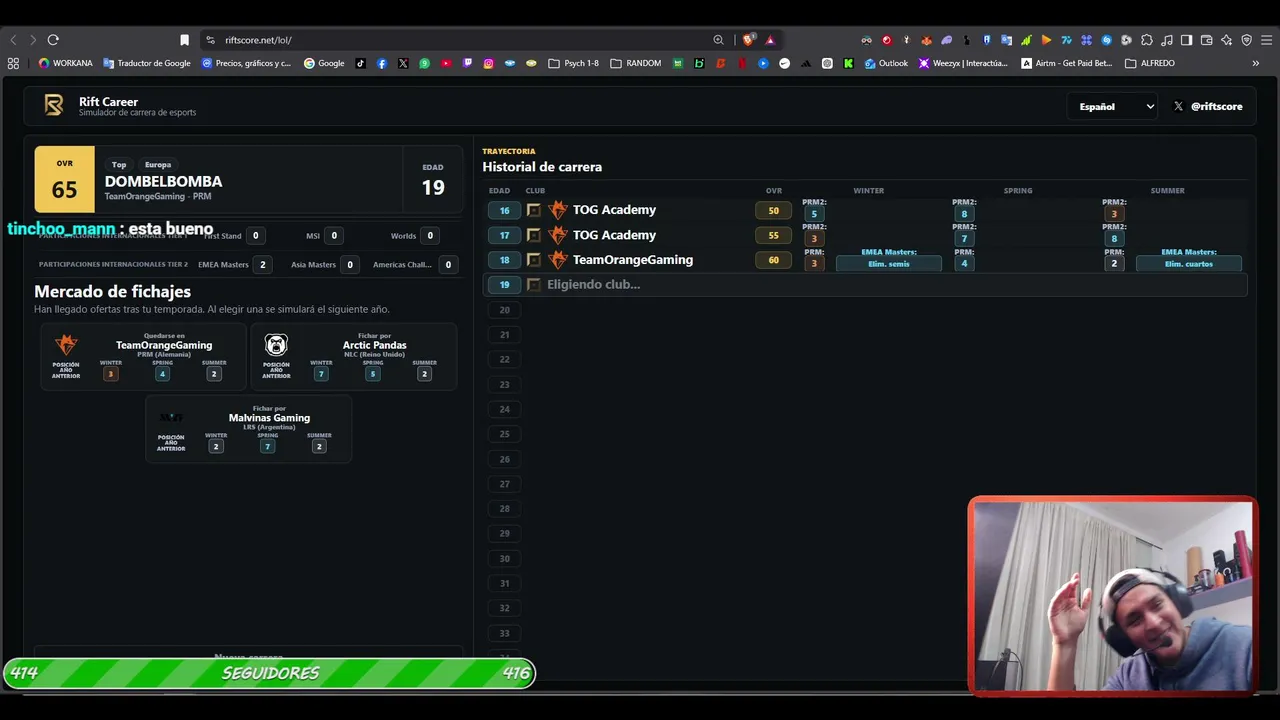Open the @riftscore X profile link

click(x=1208, y=106)
